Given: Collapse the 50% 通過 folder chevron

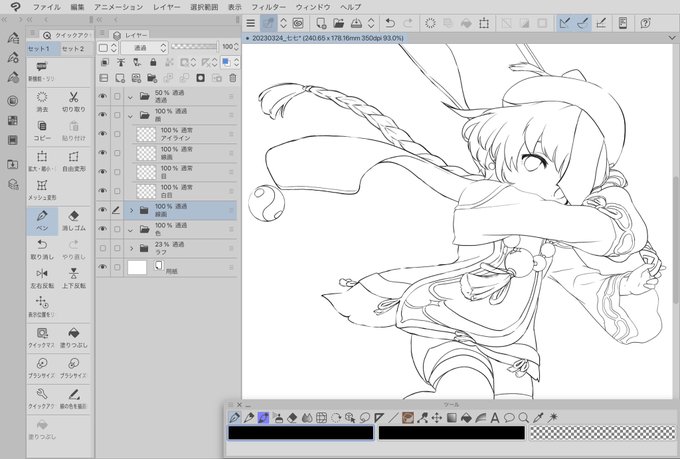Looking at the screenshot, I should click(x=131, y=97).
